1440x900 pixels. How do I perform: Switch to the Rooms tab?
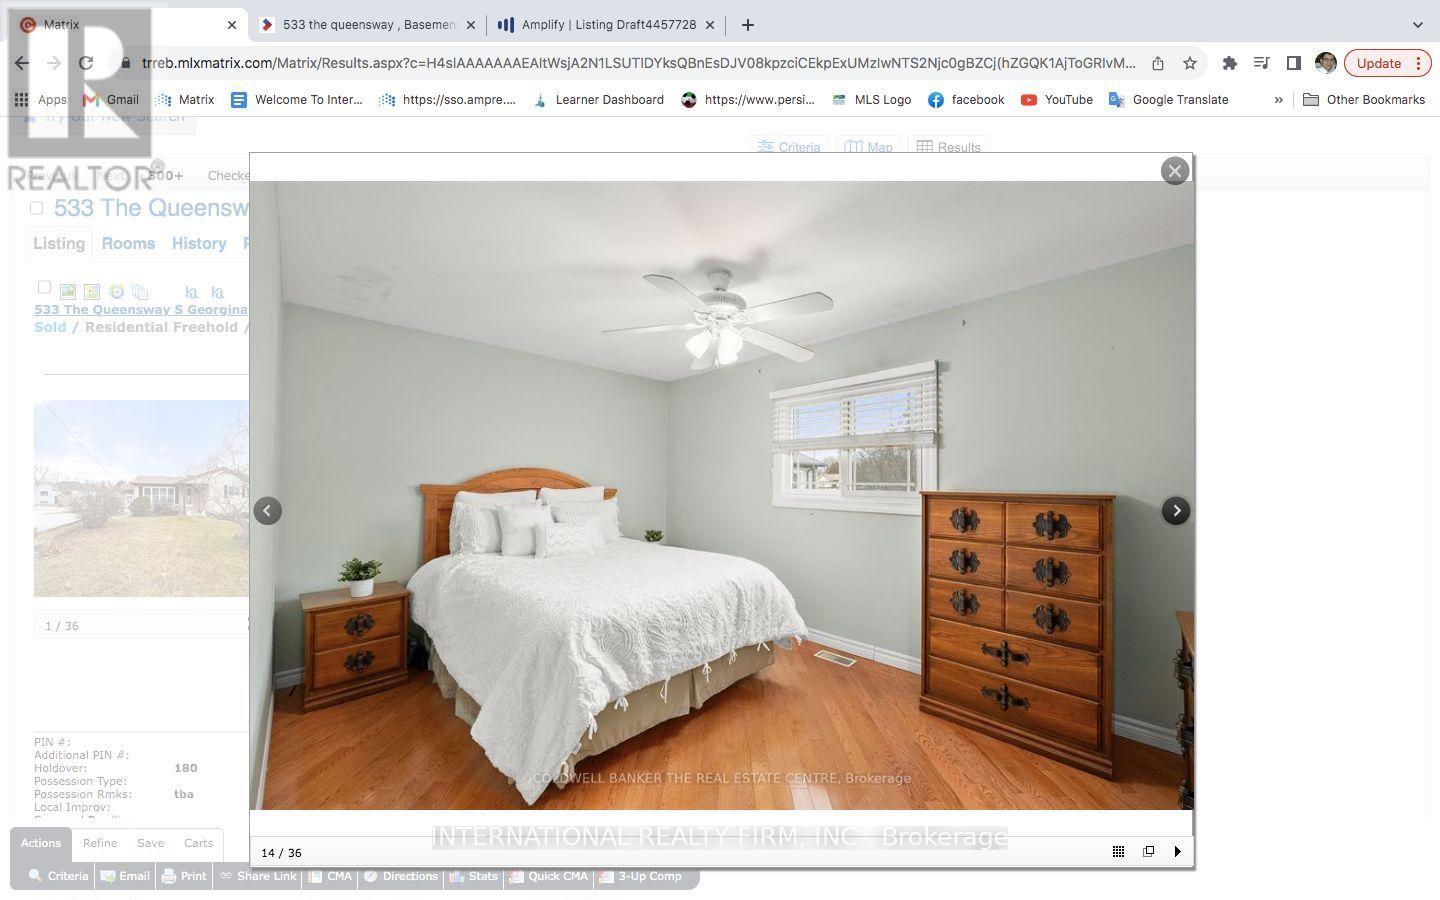click(128, 243)
